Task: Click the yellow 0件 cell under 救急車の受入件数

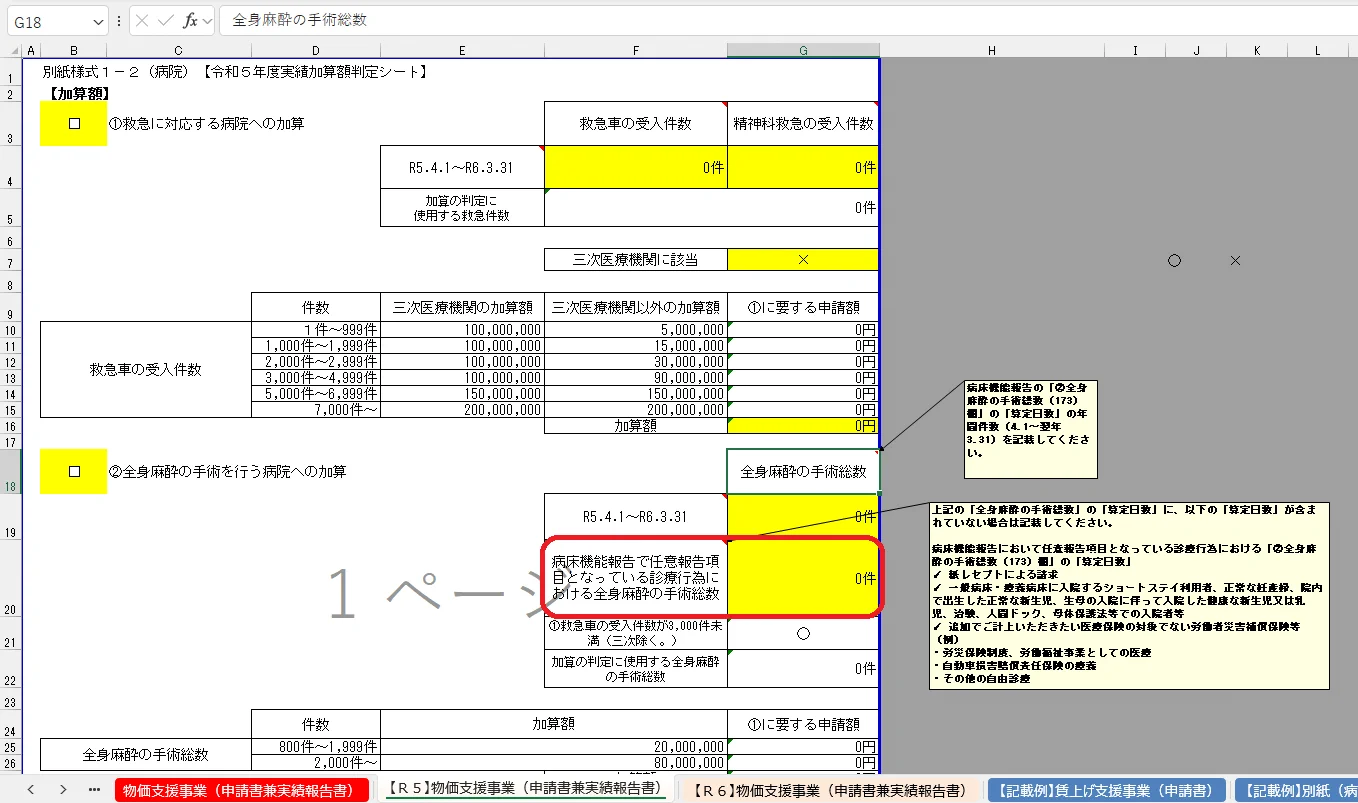Action: point(636,167)
